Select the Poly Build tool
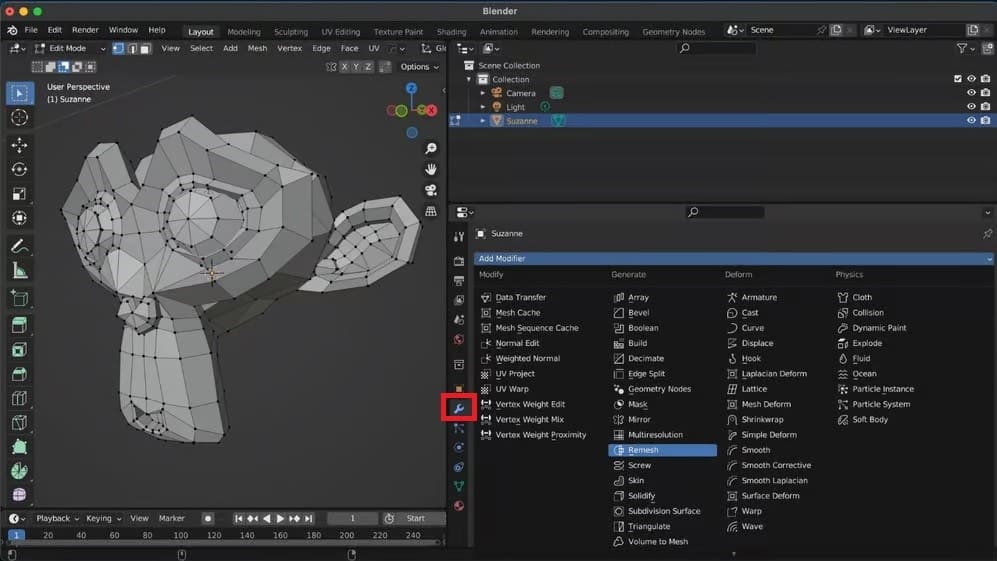Image resolution: width=997 pixels, height=561 pixels. (19, 447)
